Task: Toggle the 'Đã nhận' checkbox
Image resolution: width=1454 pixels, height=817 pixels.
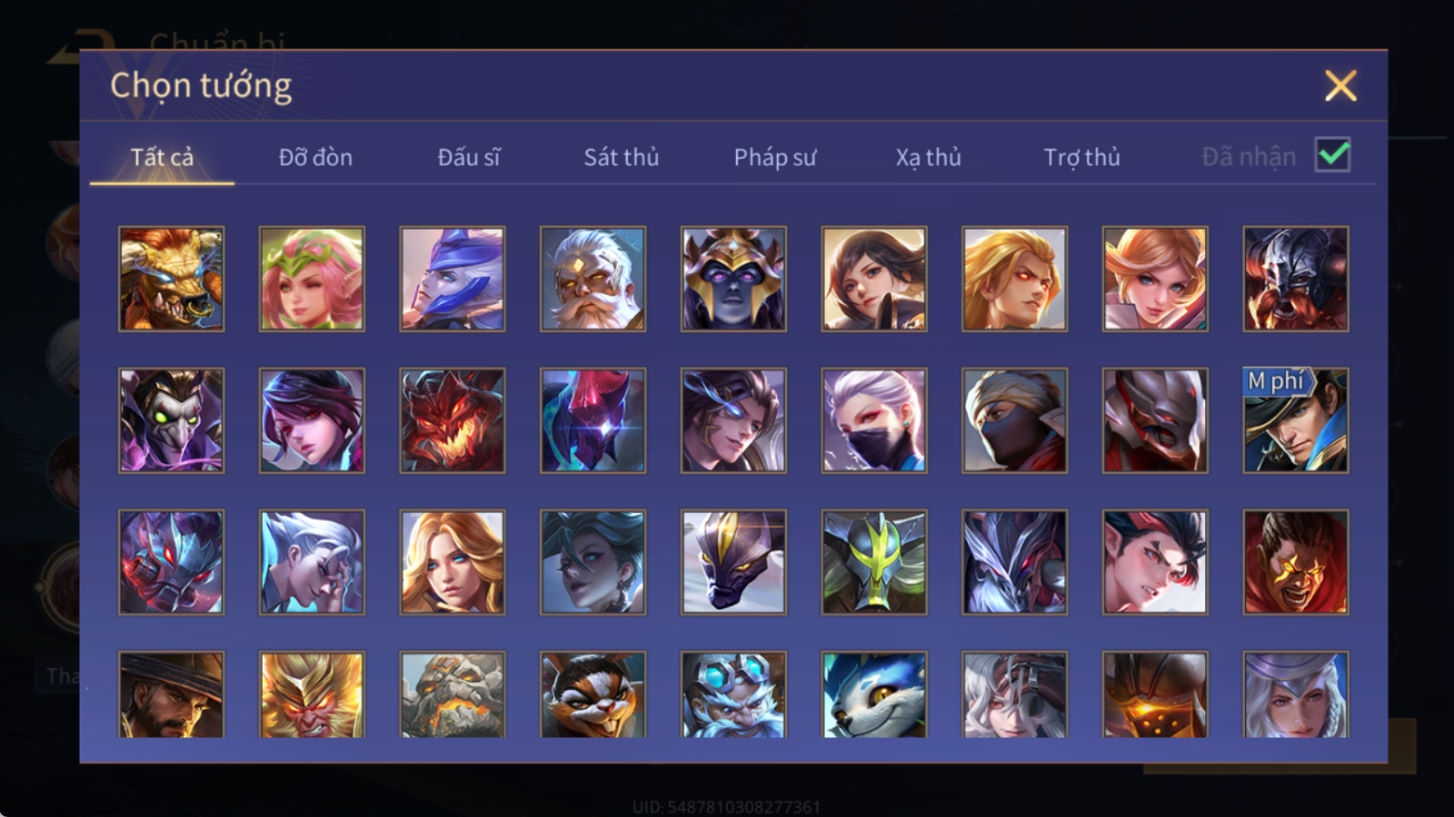Action: pos(1332,155)
